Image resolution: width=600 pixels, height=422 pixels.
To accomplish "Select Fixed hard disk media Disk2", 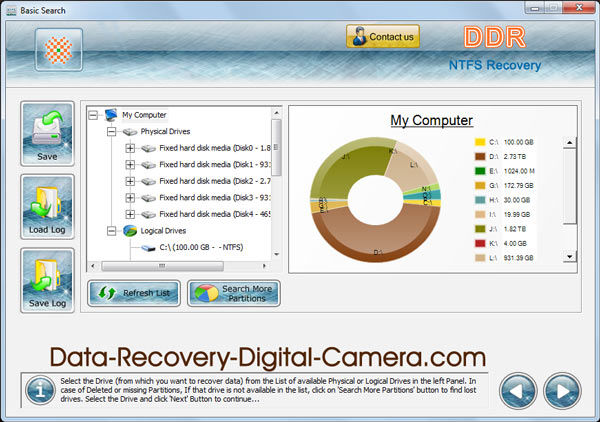I will (x=215, y=181).
